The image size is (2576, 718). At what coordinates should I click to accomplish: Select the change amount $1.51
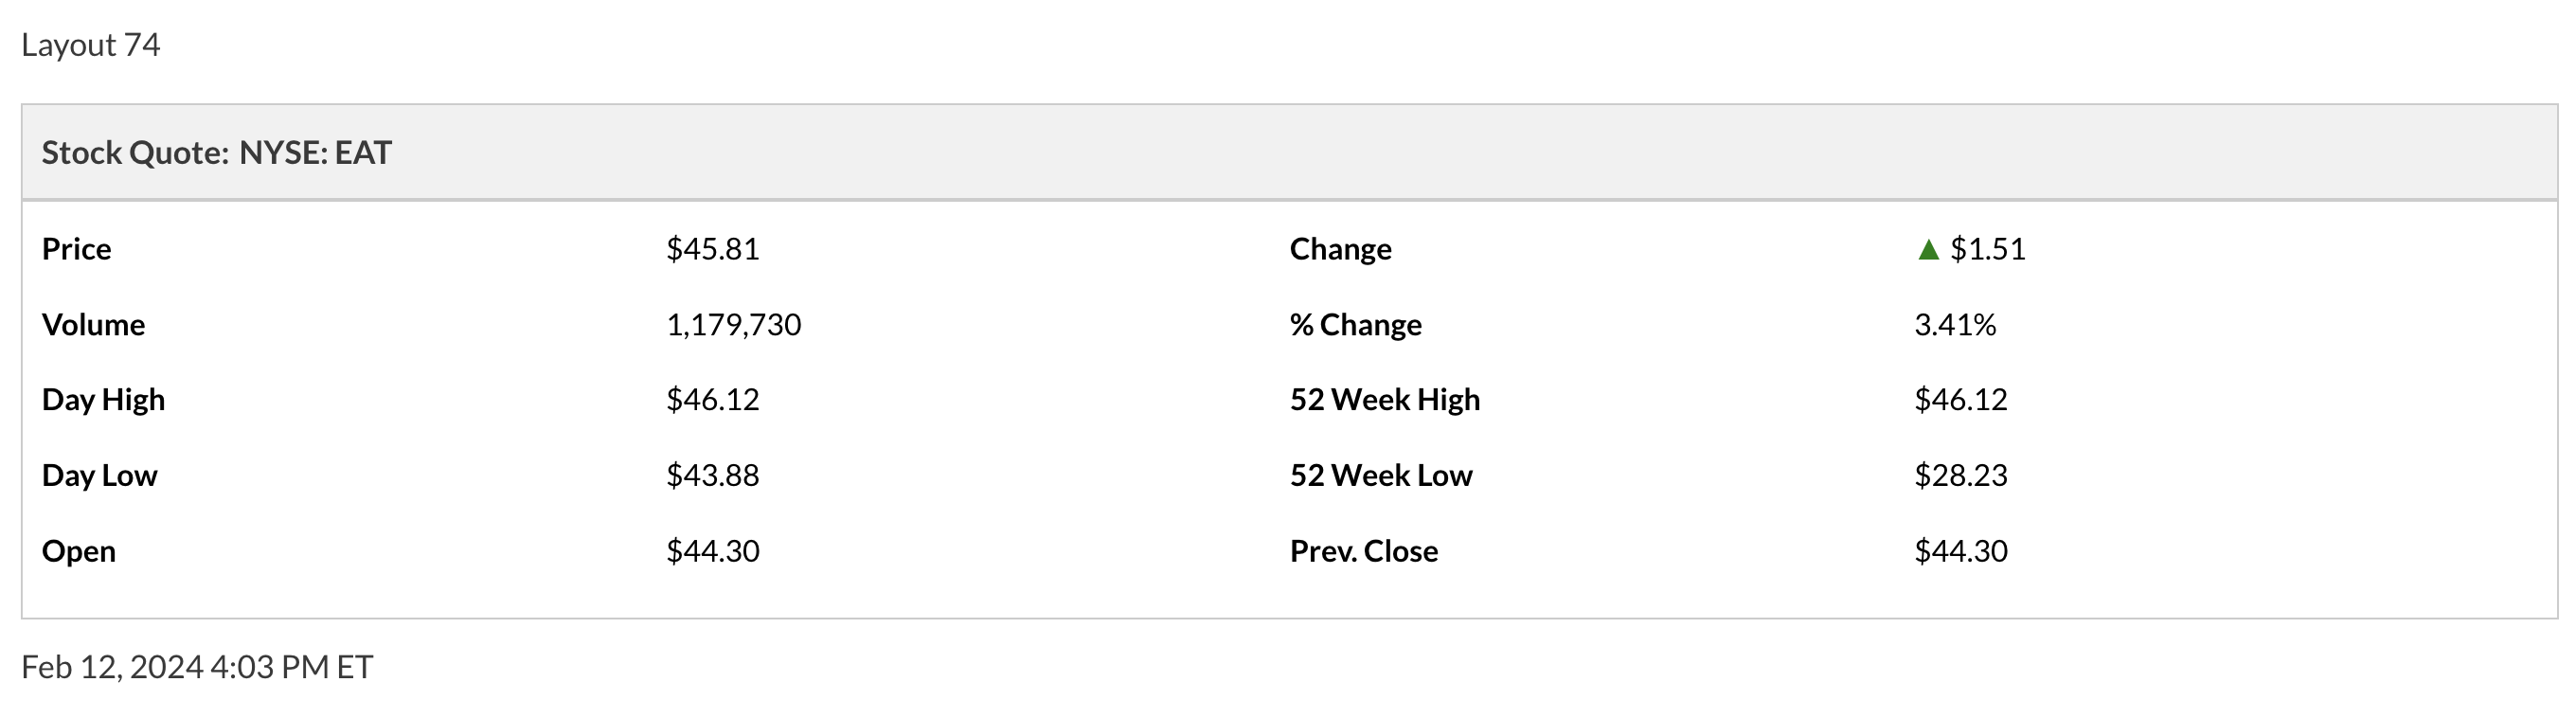pos(1987,249)
